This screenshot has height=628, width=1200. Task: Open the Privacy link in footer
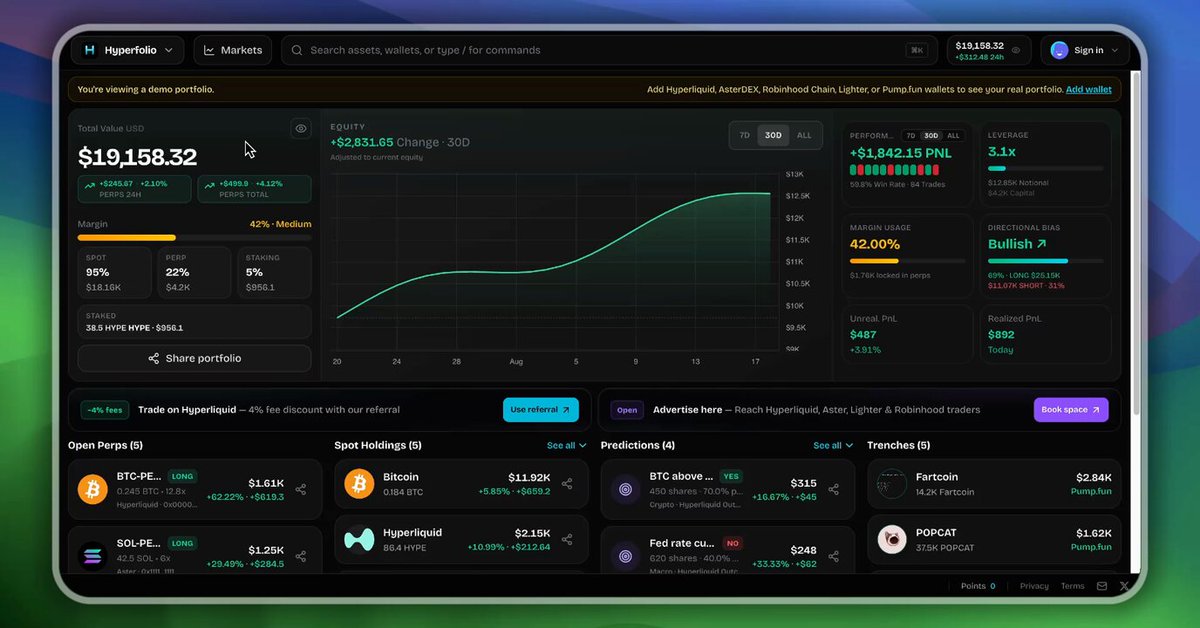(1034, 586)
